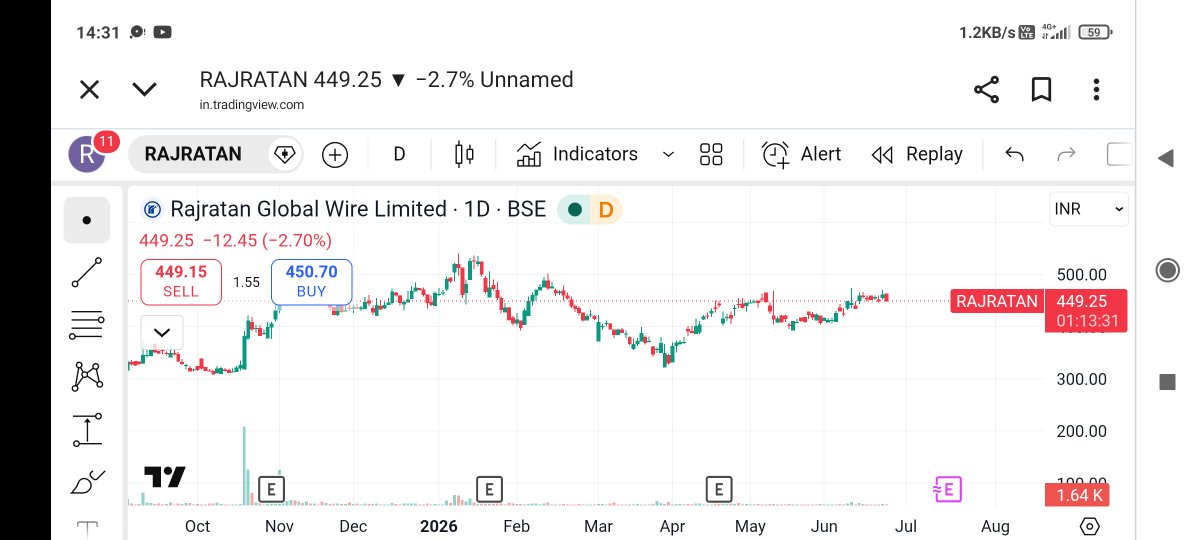Viewport: 1200px width, 540px height.
Task: Collapse the chart legend with the chevron
Action: point(162,331)
